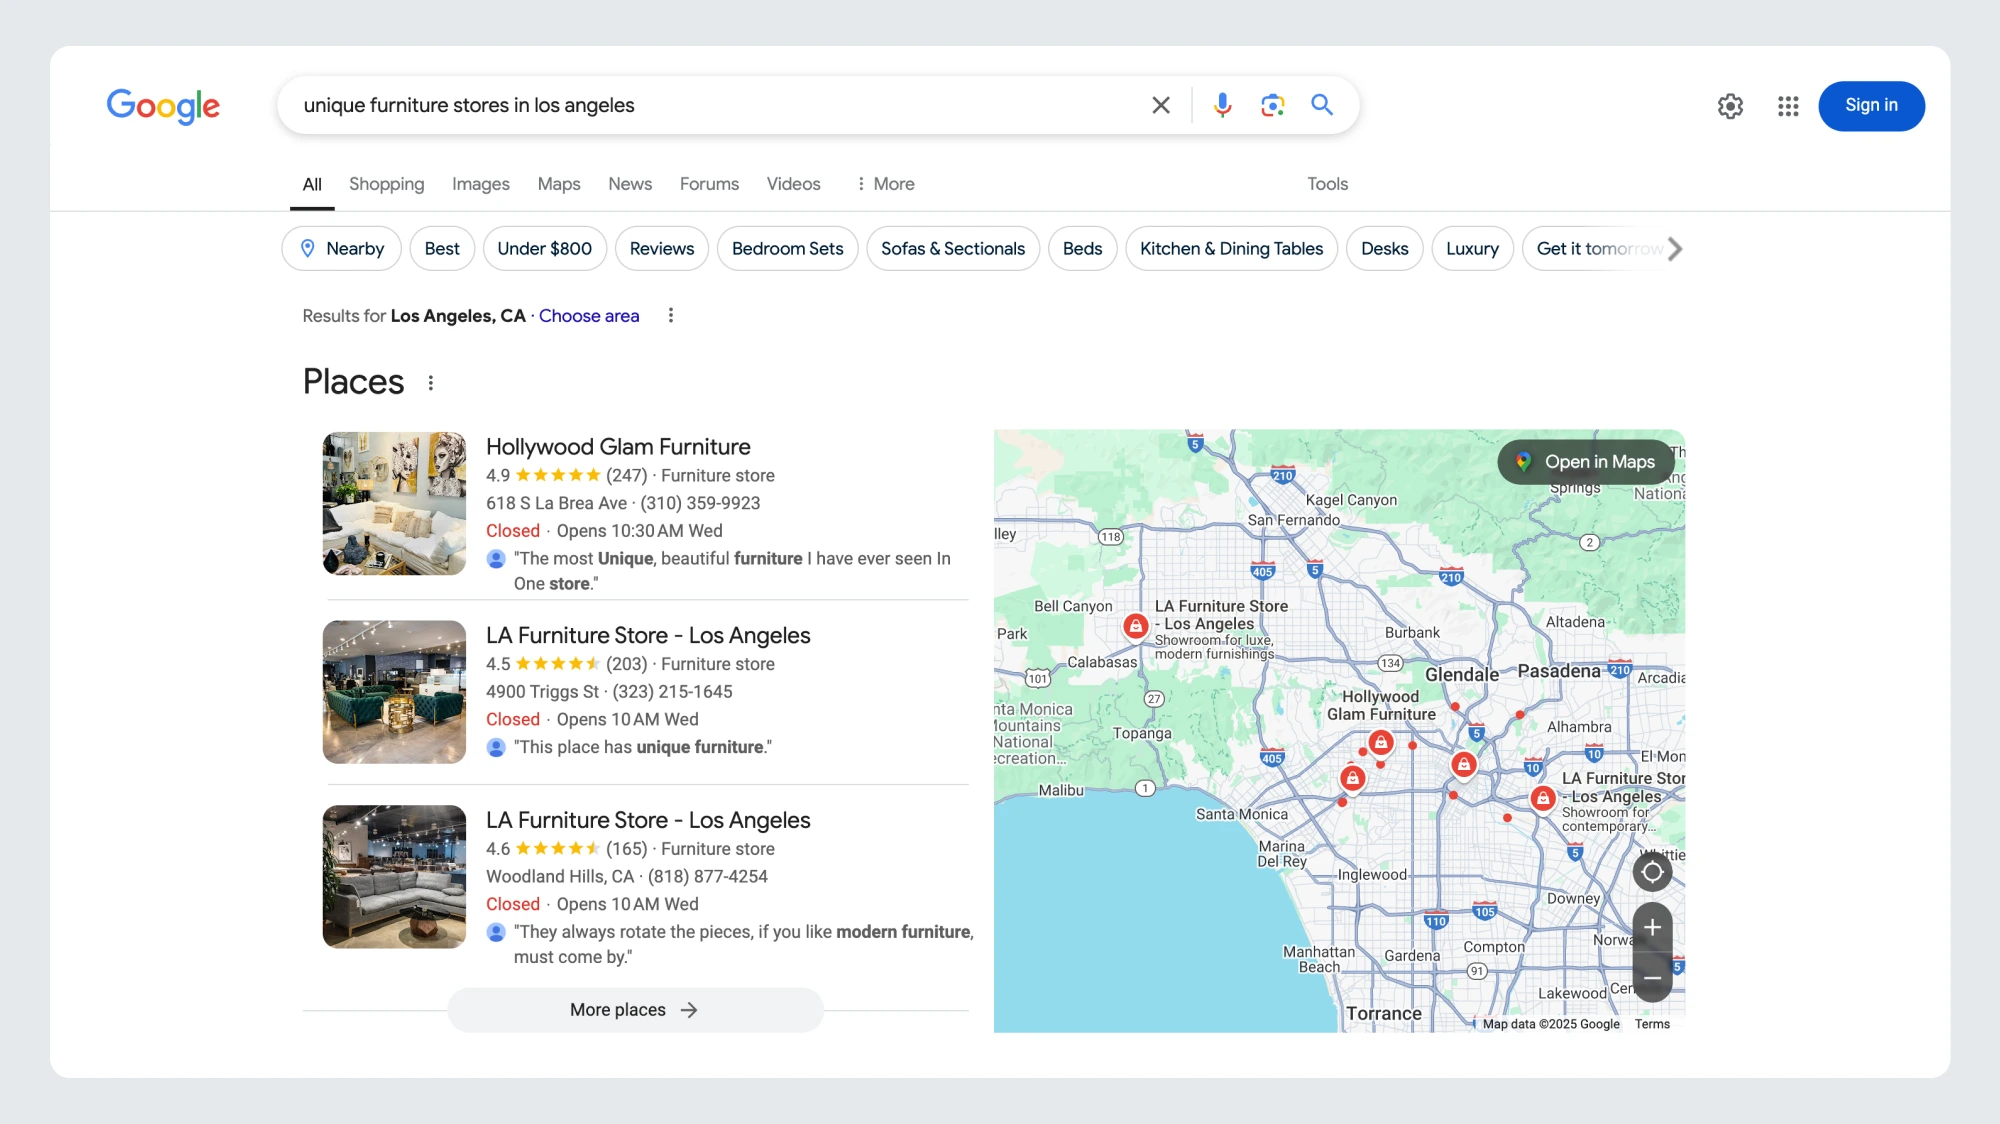Expand the More search categories menu

click(886, 184)
